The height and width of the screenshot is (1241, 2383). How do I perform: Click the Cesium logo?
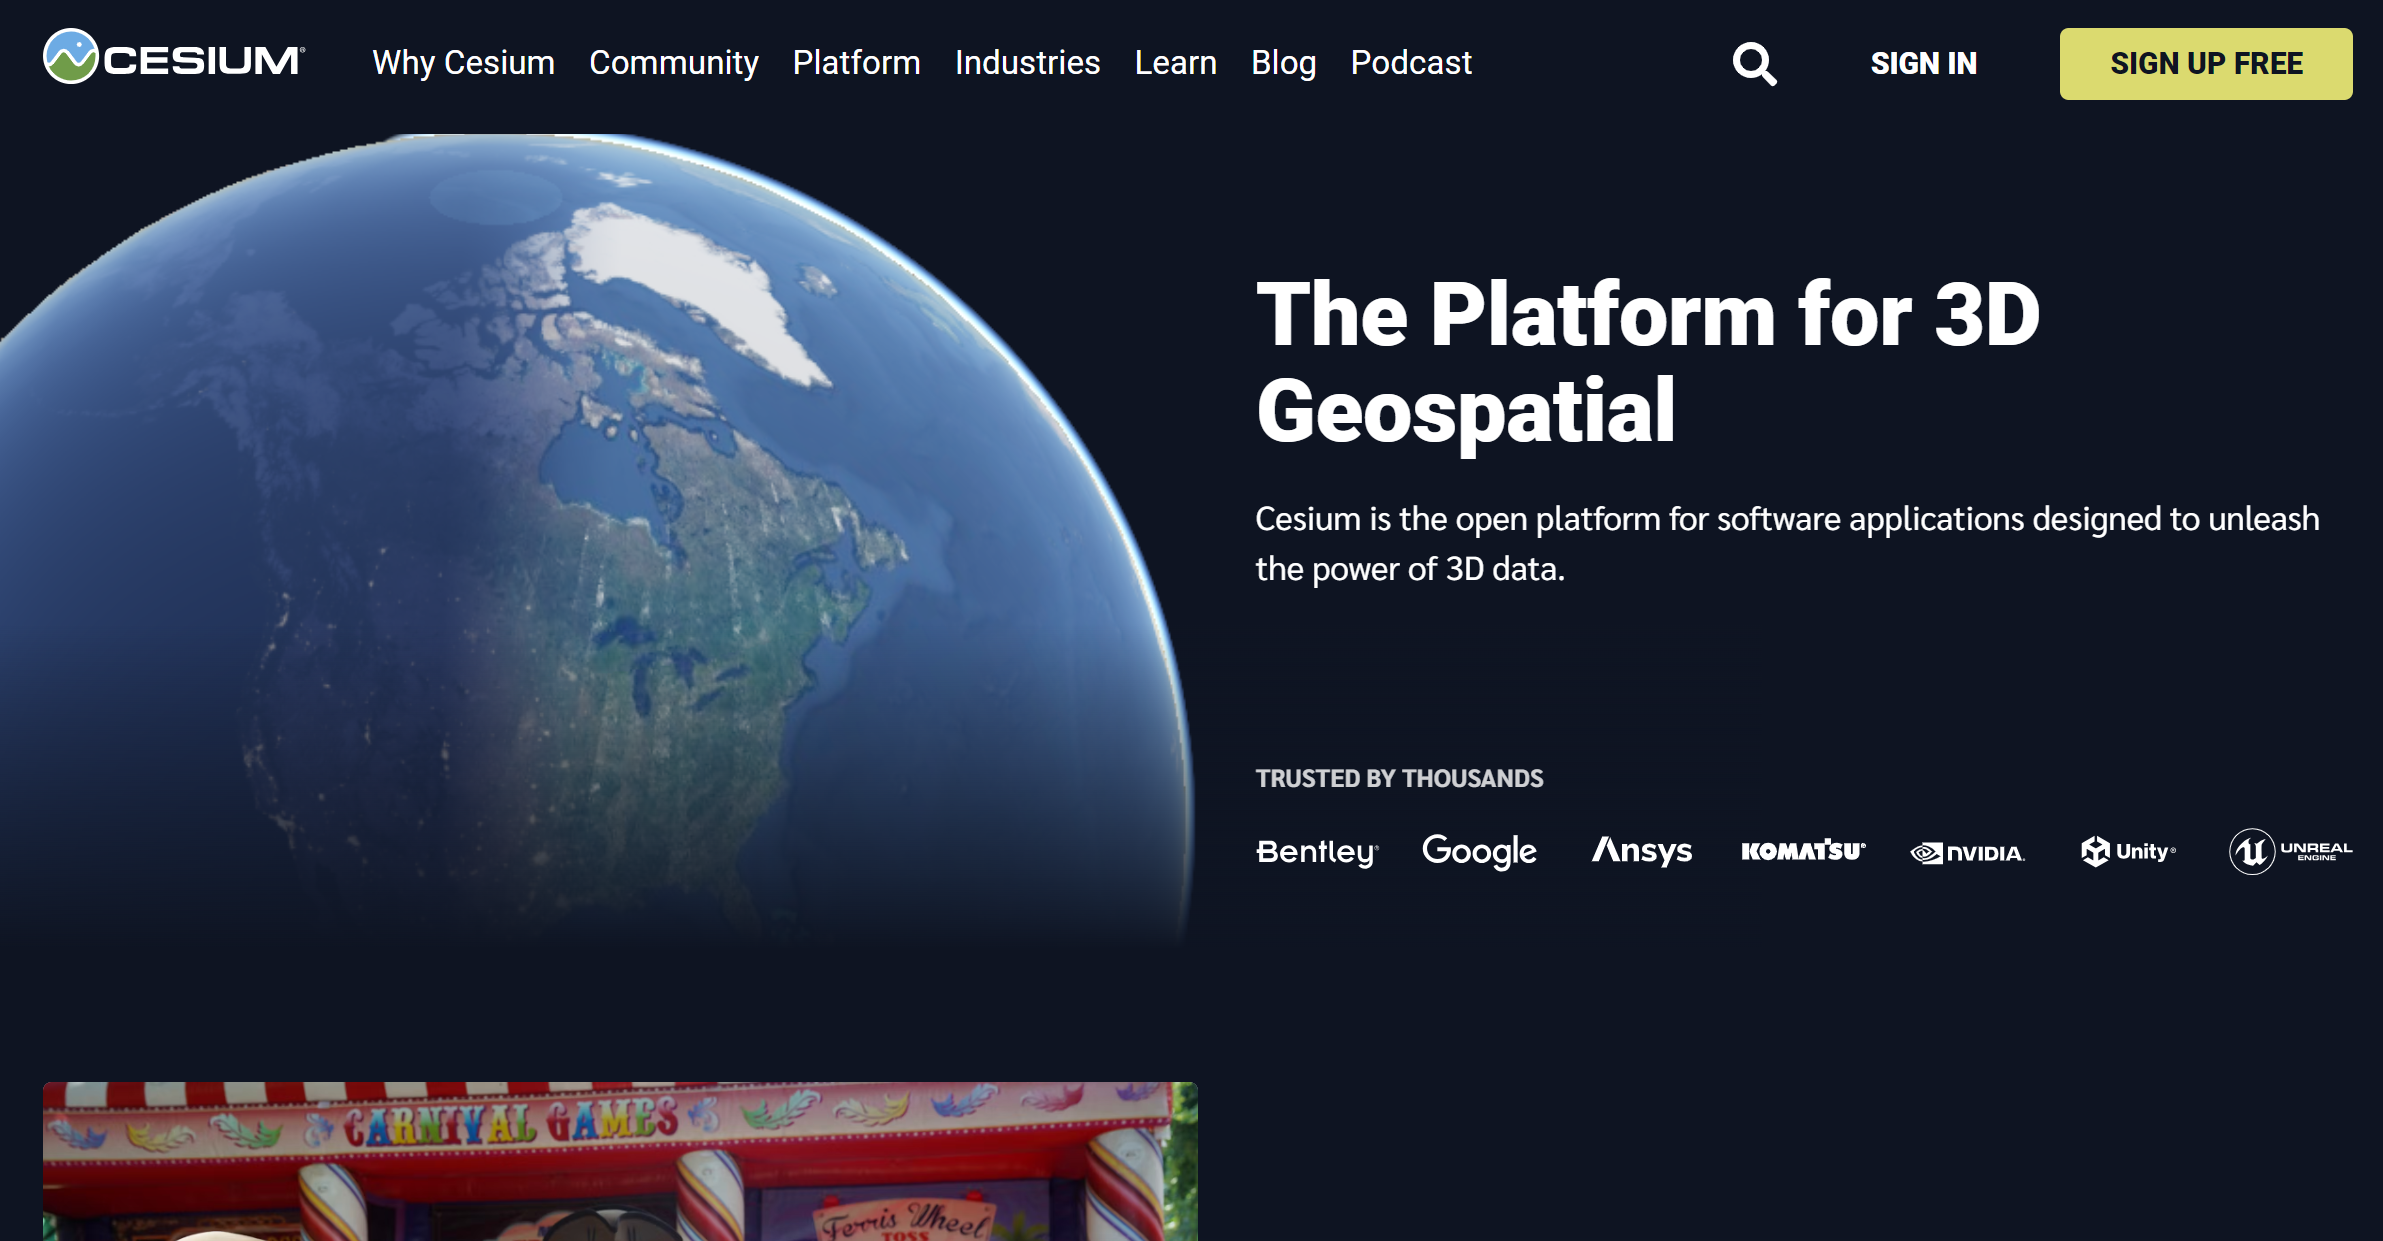170,60
